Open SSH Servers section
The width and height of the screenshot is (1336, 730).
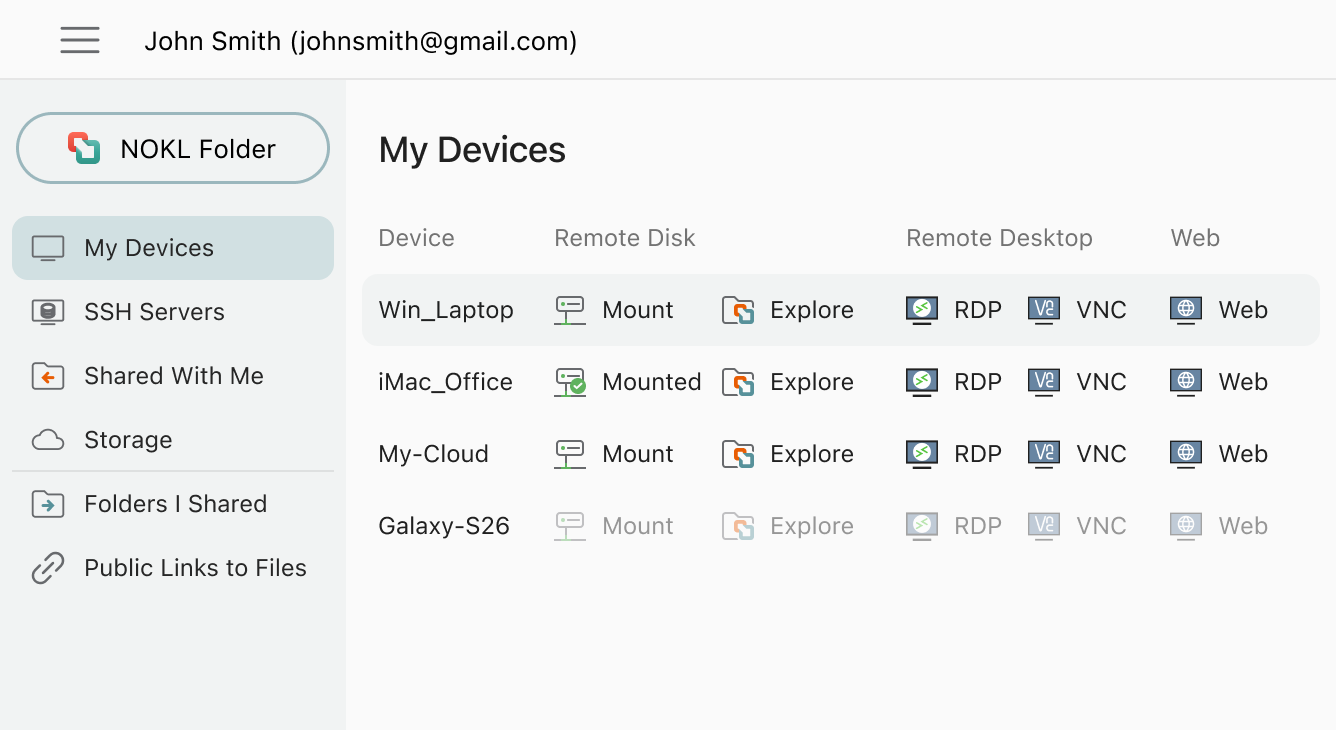(173, 312)
